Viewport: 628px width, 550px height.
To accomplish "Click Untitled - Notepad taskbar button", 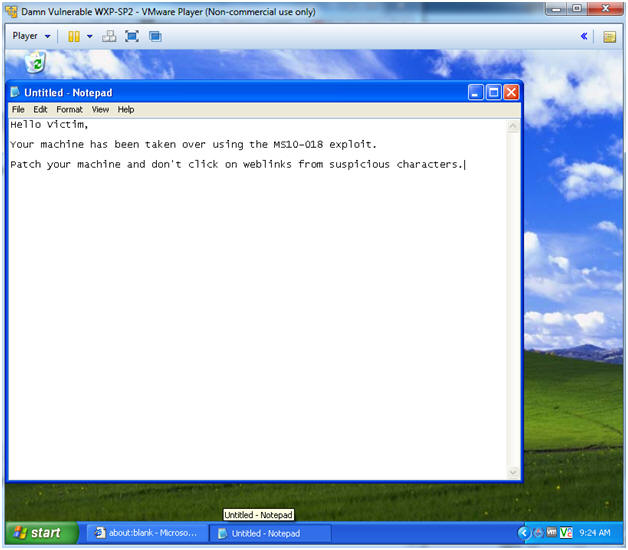I will point(270,534).
